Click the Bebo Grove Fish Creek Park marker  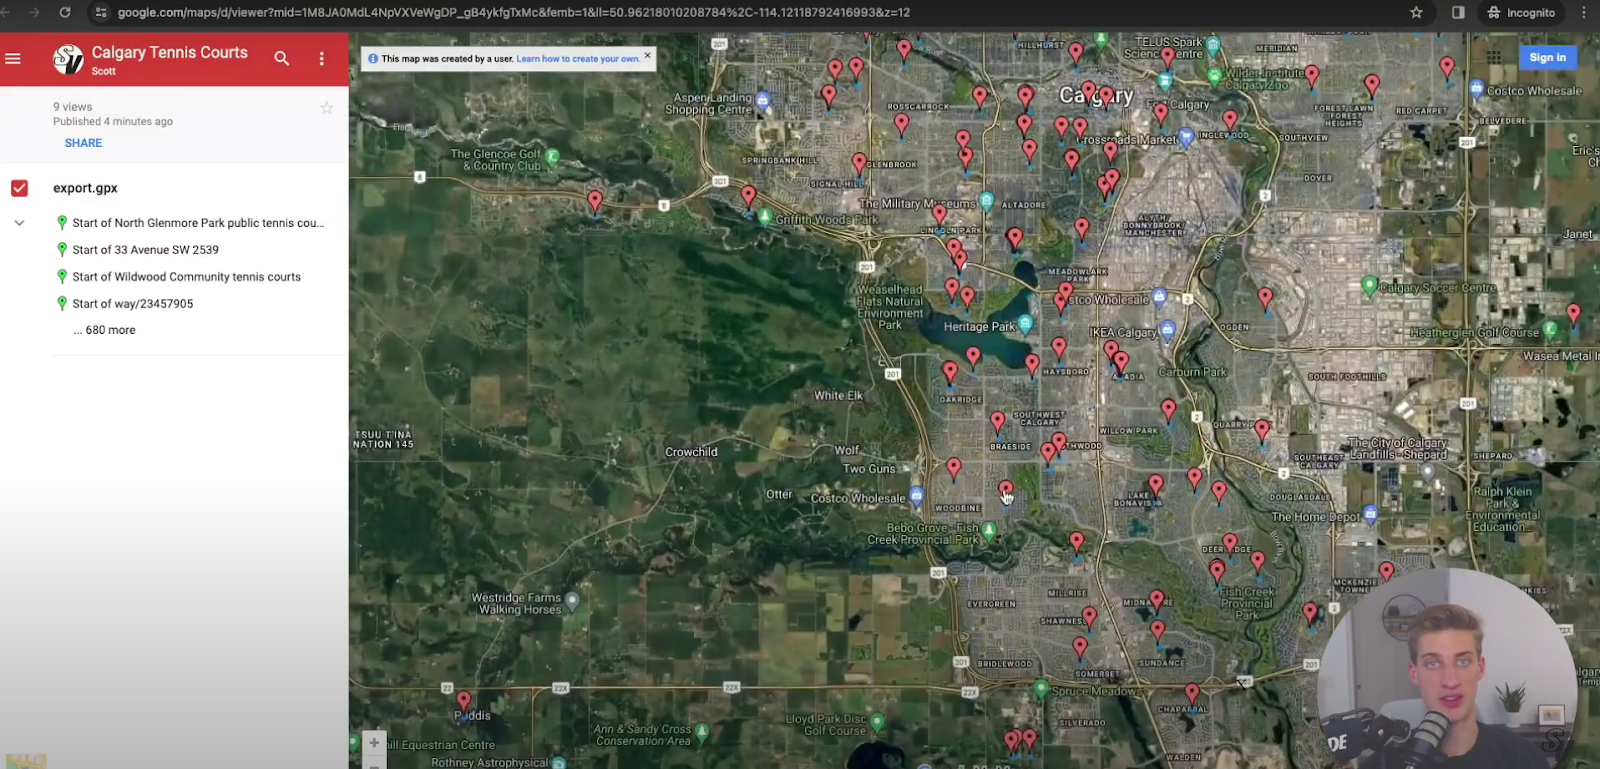(988, 531)
